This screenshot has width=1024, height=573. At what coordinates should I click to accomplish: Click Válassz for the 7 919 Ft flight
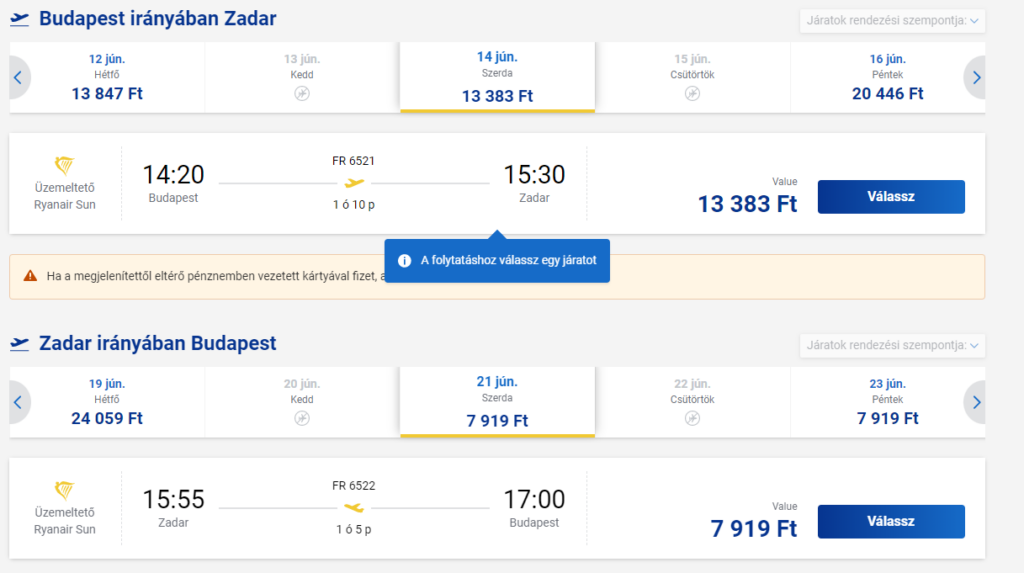pyautogui.click(x=891, y=521)
